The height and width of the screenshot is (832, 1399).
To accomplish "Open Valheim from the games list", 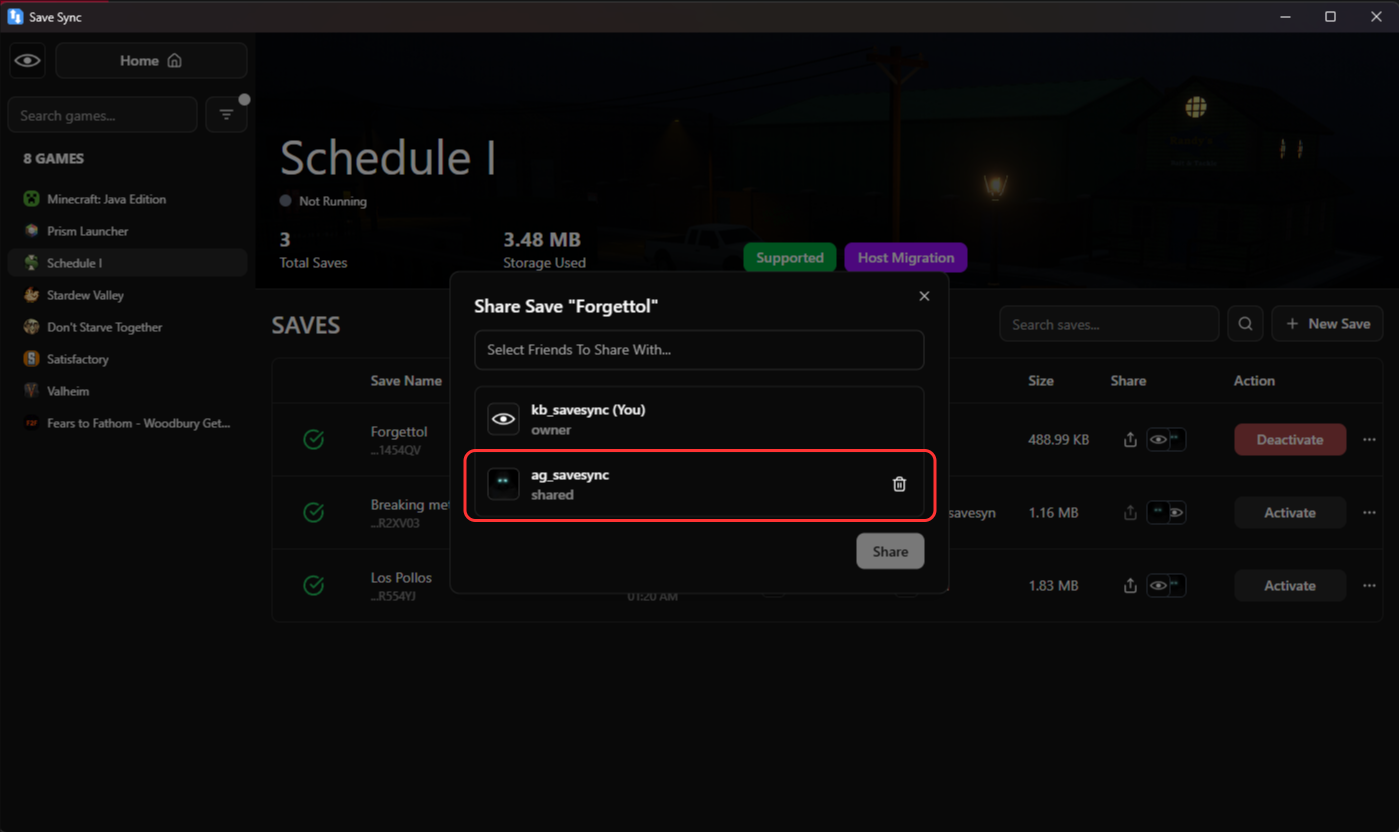I will (x=127, y=391).
